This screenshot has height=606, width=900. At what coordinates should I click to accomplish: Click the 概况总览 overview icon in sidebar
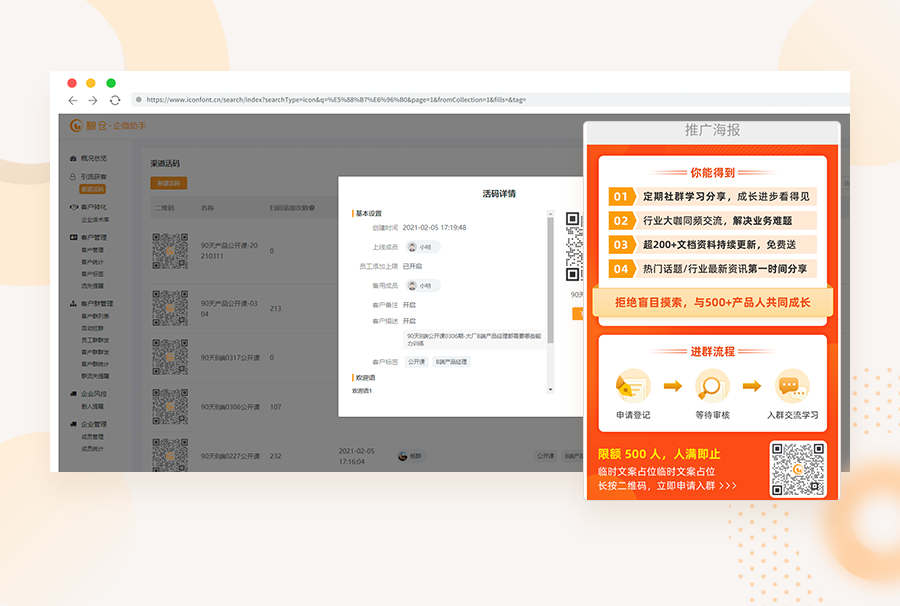coord(71,157)
